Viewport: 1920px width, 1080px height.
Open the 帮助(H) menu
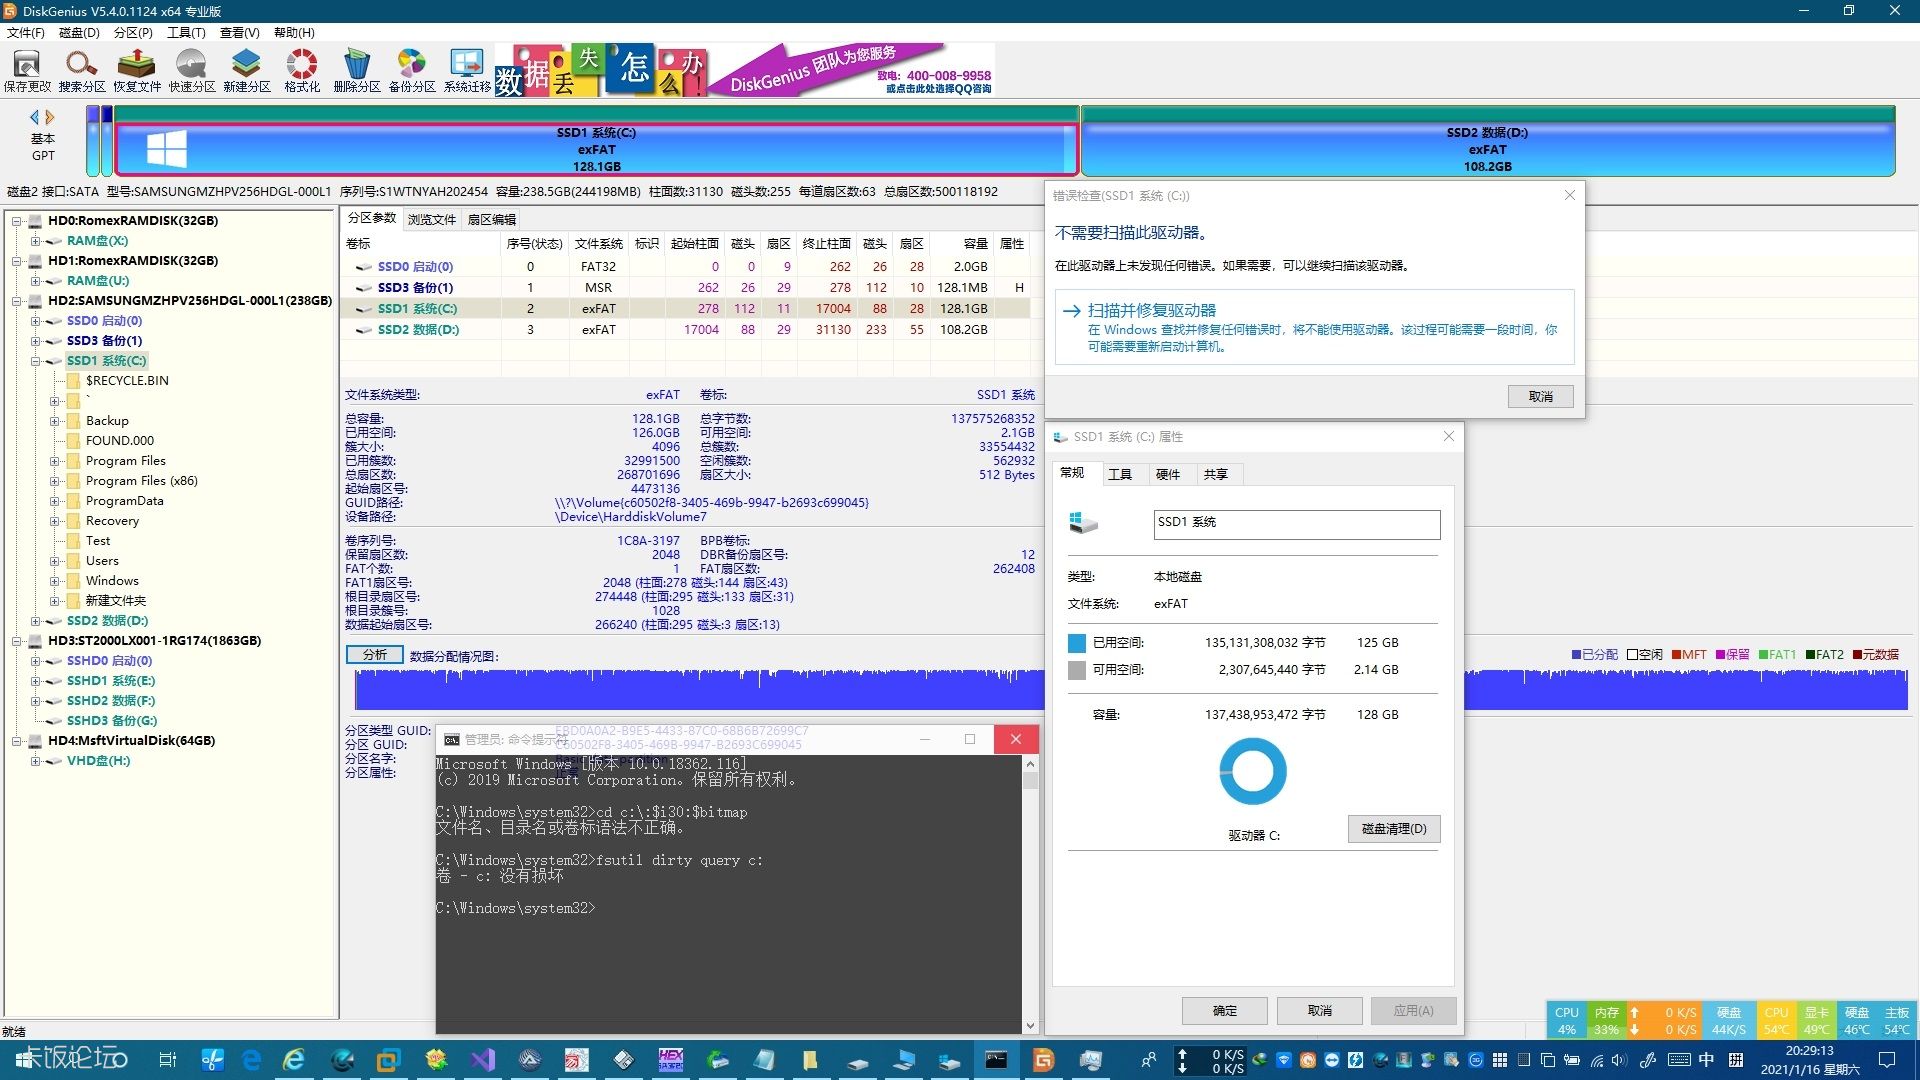(294, 33)
